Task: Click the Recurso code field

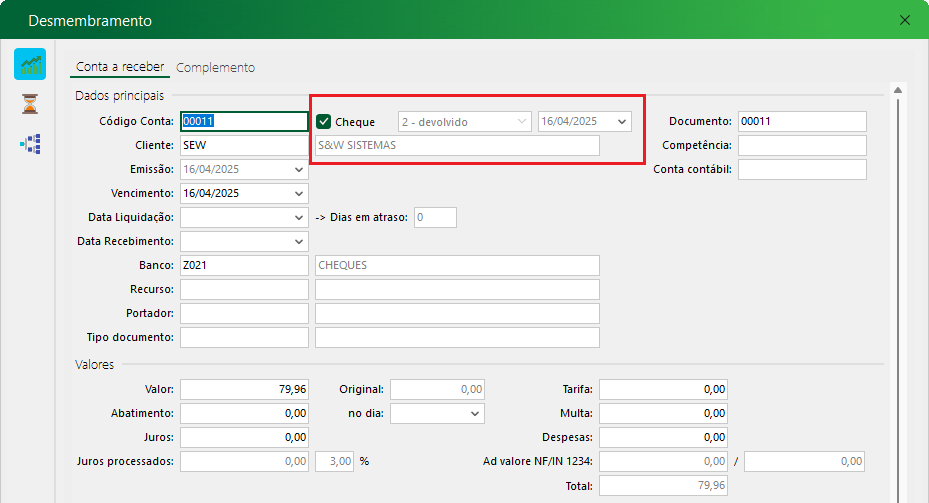Action: [x=244, y=289]
